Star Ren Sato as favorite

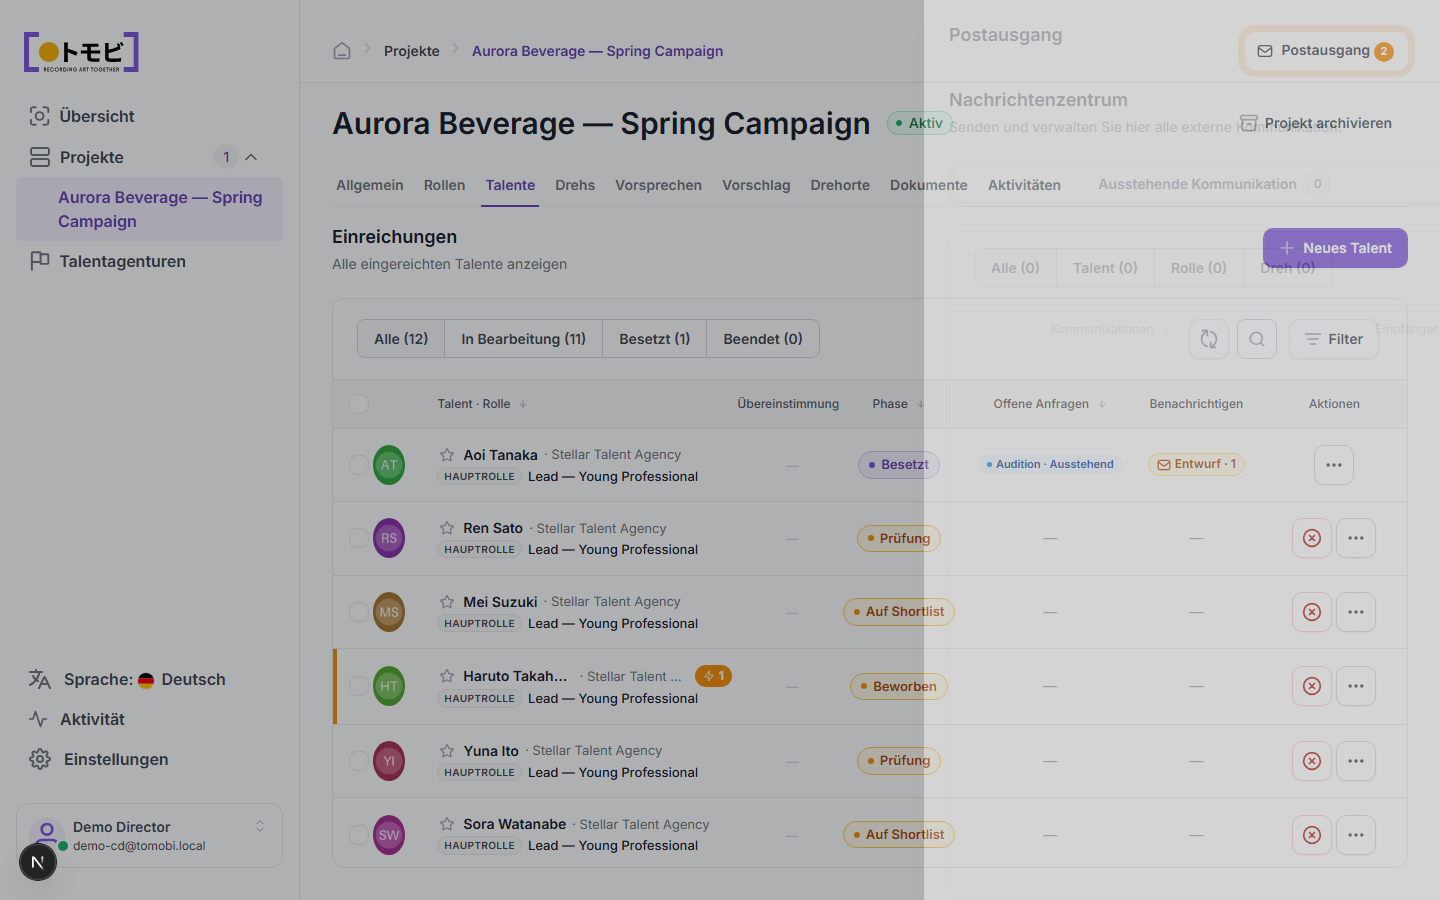447,528
